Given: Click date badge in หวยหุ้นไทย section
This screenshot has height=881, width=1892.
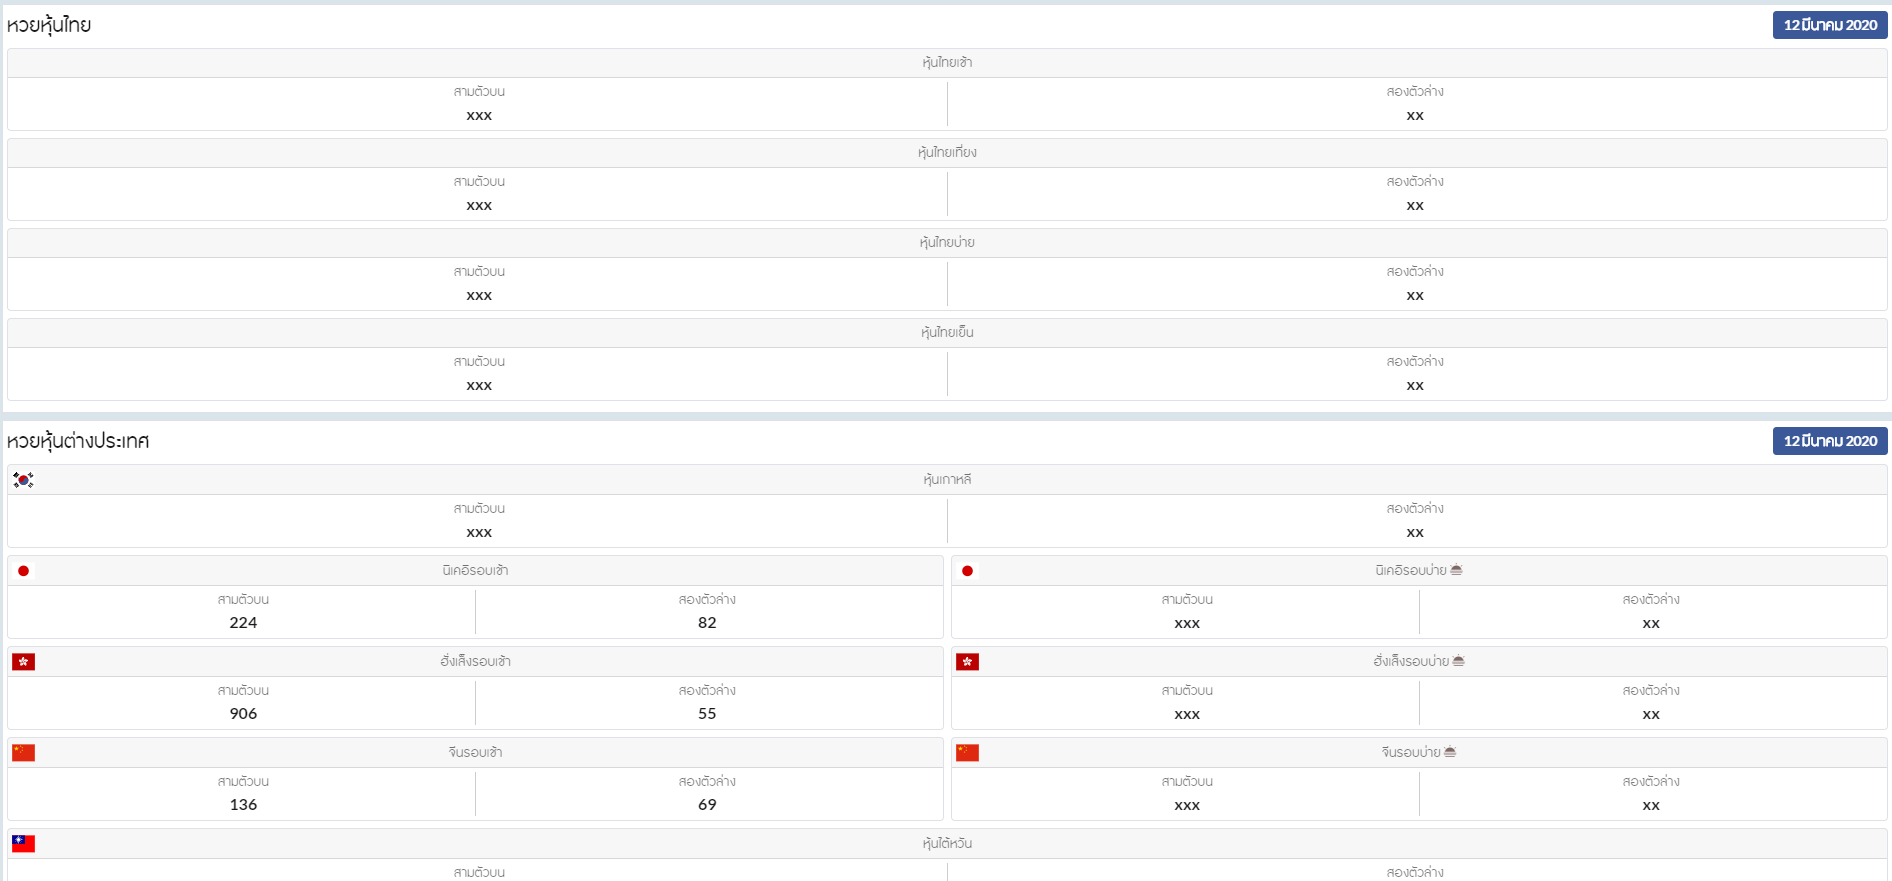Looking at the screenshot, I should [x=1829, y=25].
